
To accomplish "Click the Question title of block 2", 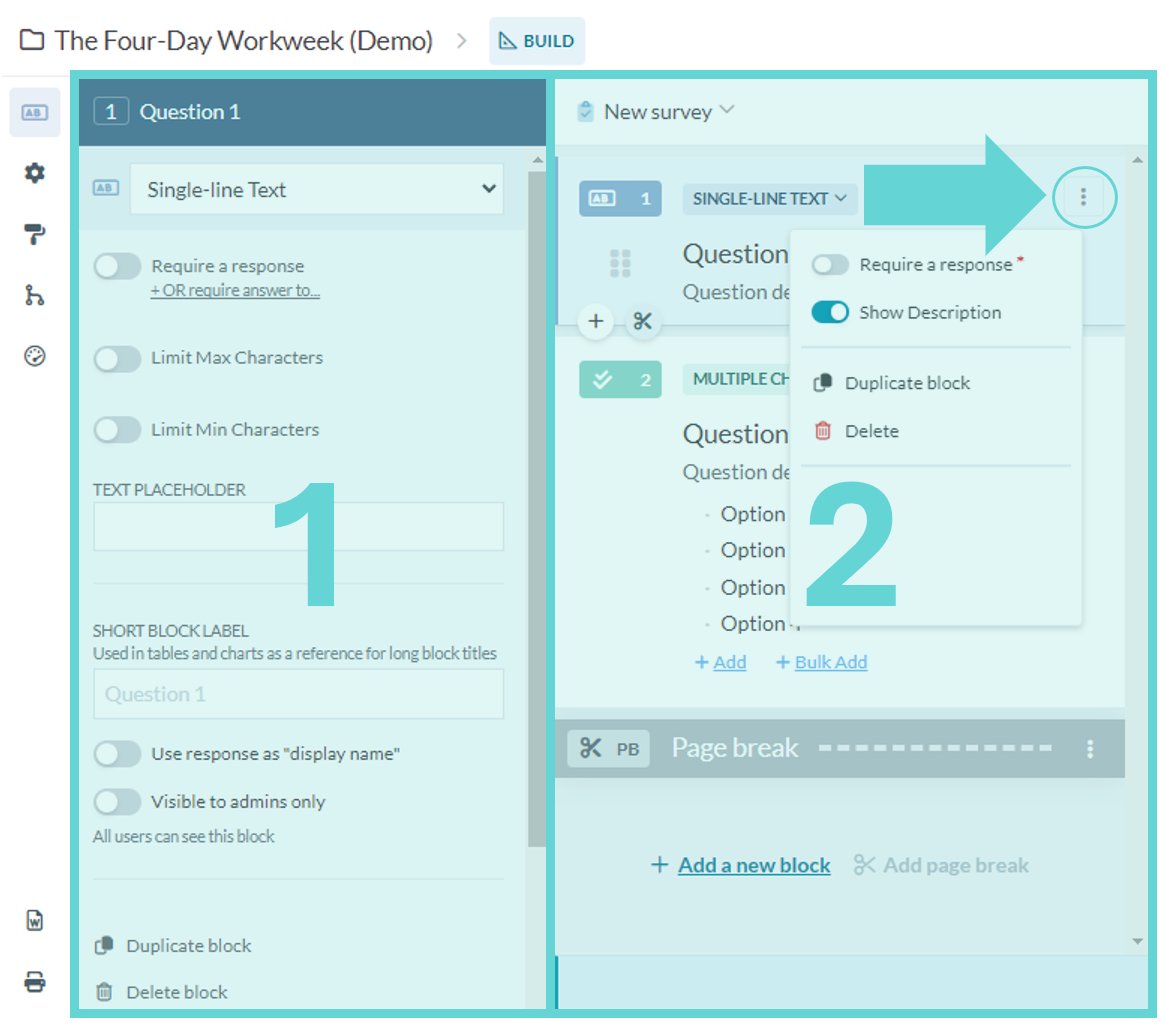I will 735,434.
